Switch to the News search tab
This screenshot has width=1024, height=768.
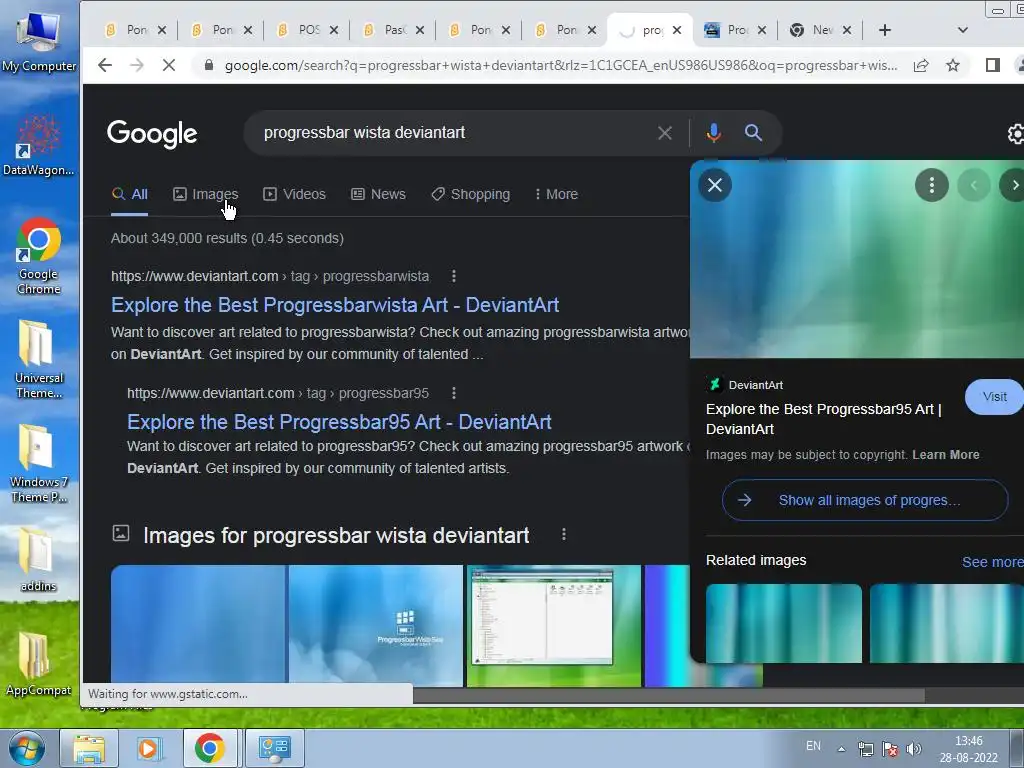(378, 194)
